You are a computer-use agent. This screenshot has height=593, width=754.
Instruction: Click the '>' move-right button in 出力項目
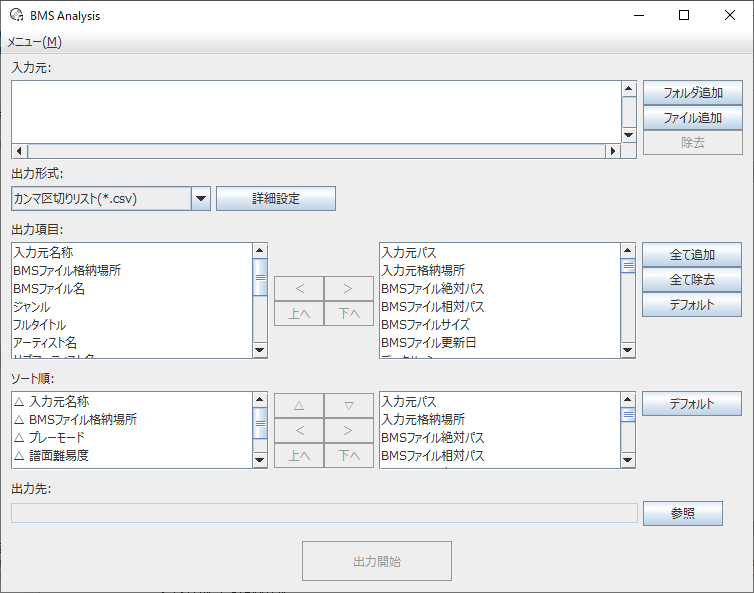pyautogui.click(x=349, y=288)
